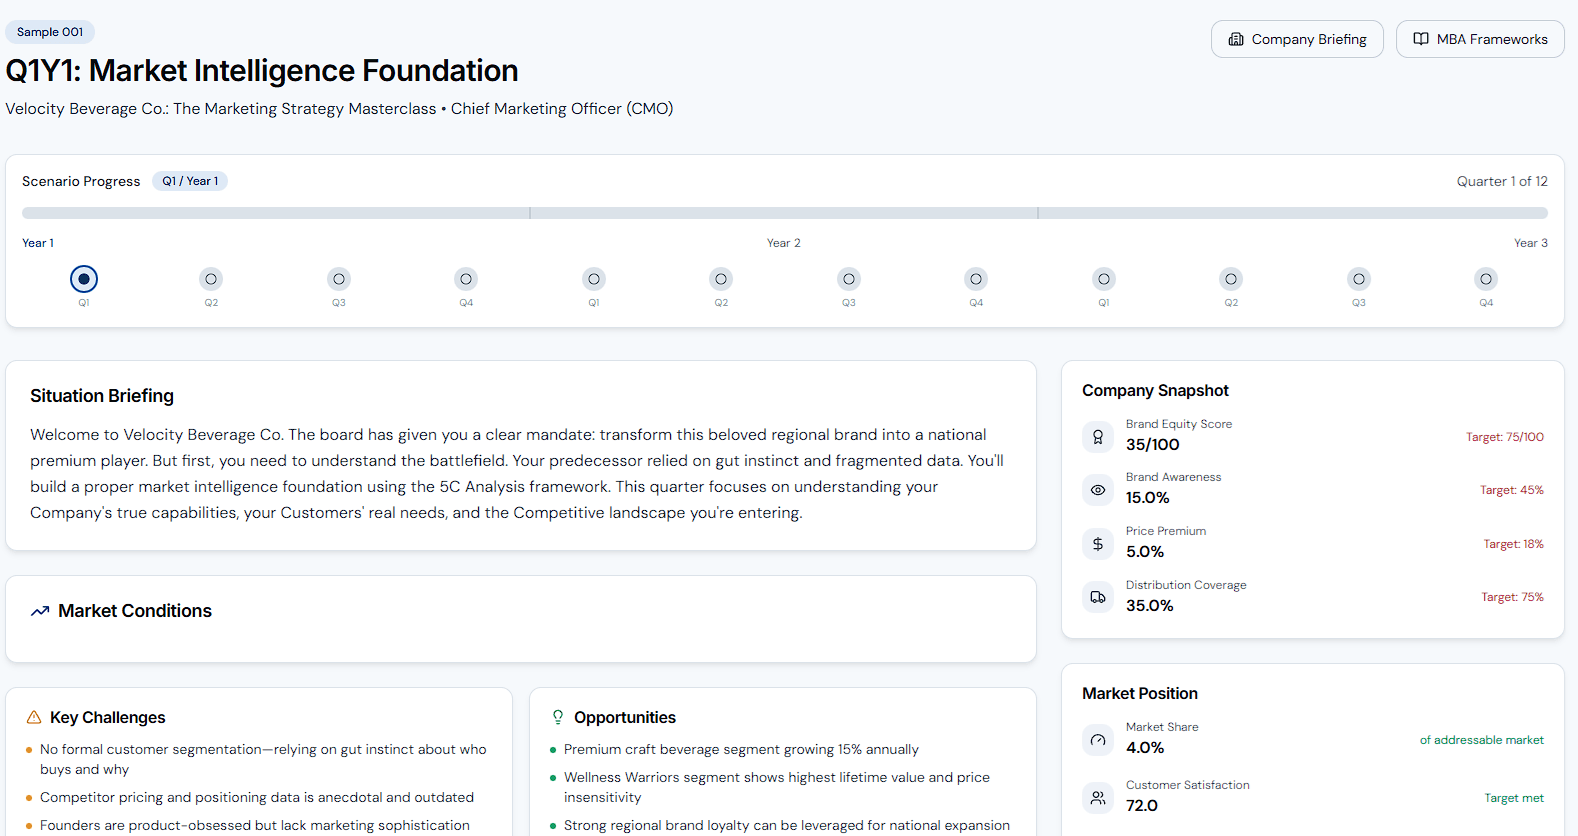This screenshot has height=836, width=1578.
Task: Open the Company Briefing panel
Action: coord(1297,39)
